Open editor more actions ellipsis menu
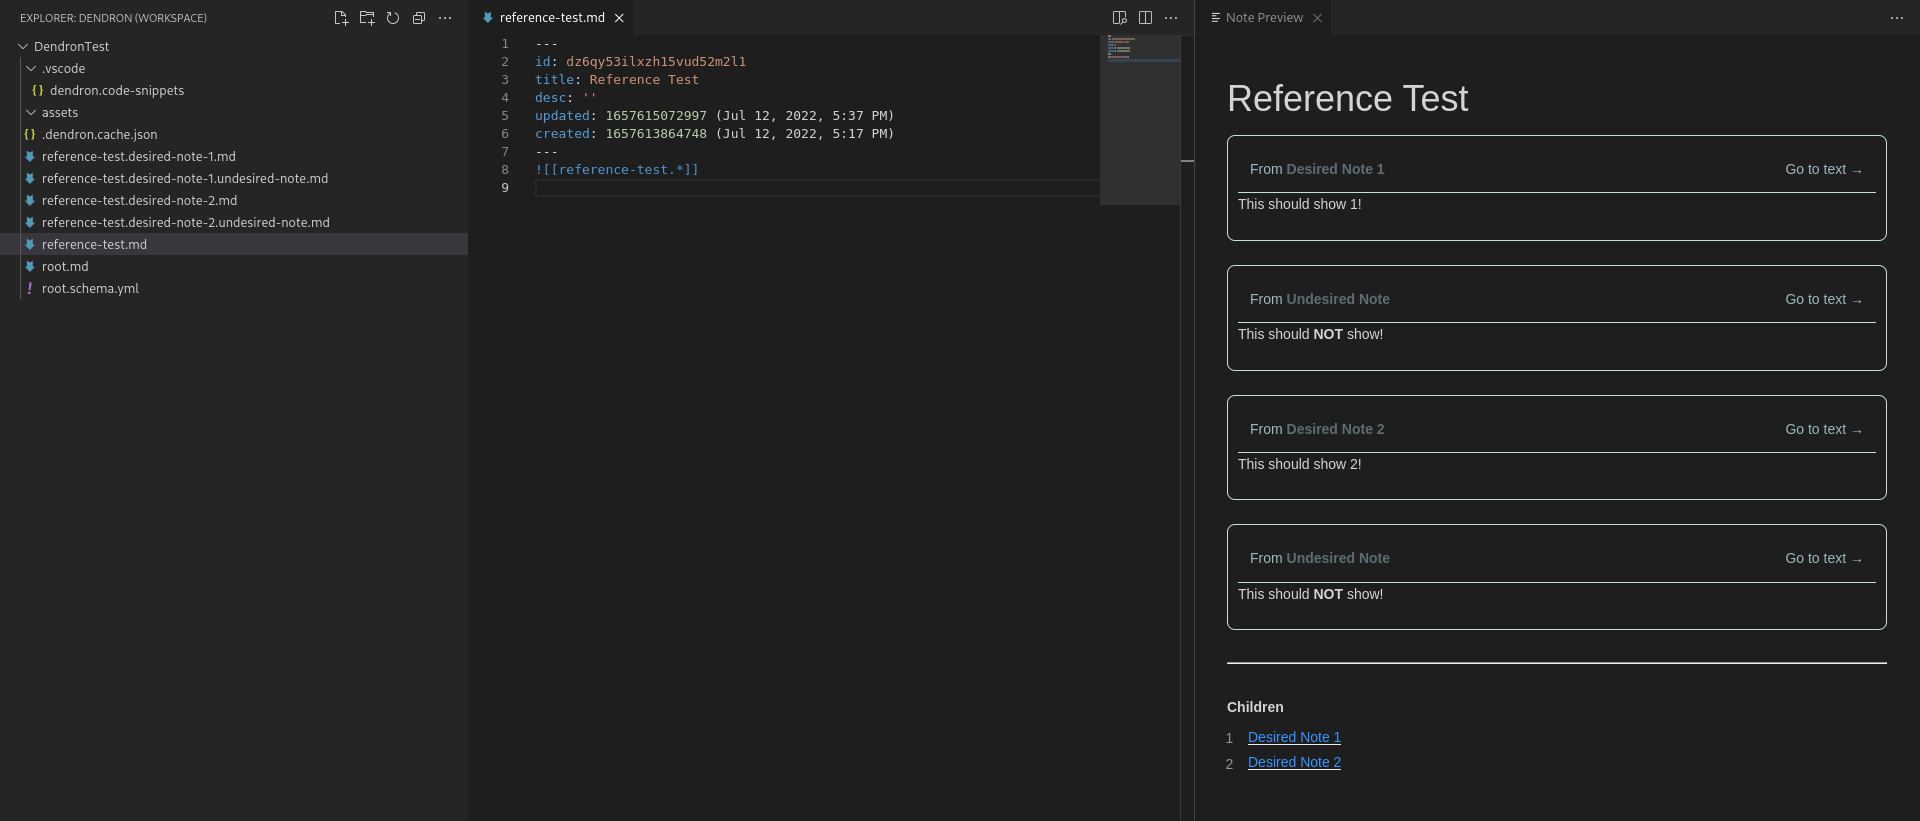1920x821 pixels. [1171, 18]
